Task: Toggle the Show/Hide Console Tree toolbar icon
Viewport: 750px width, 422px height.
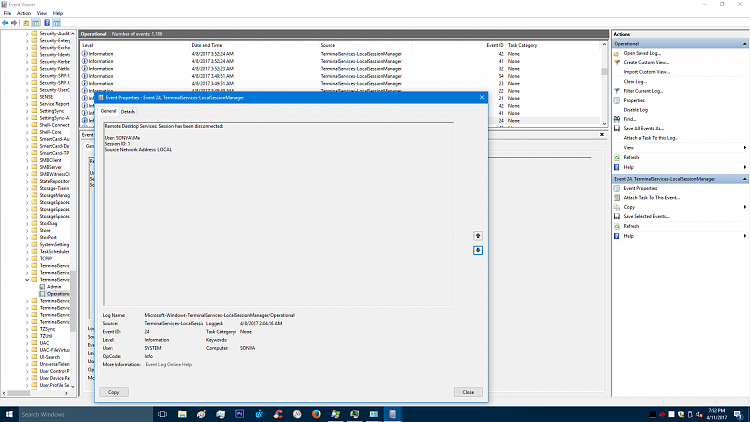Action: [35, 23]
